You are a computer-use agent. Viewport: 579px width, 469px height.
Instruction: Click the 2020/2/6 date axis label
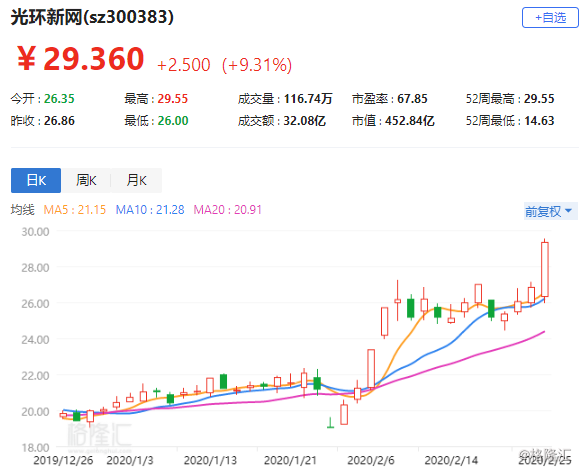point(371,461)
